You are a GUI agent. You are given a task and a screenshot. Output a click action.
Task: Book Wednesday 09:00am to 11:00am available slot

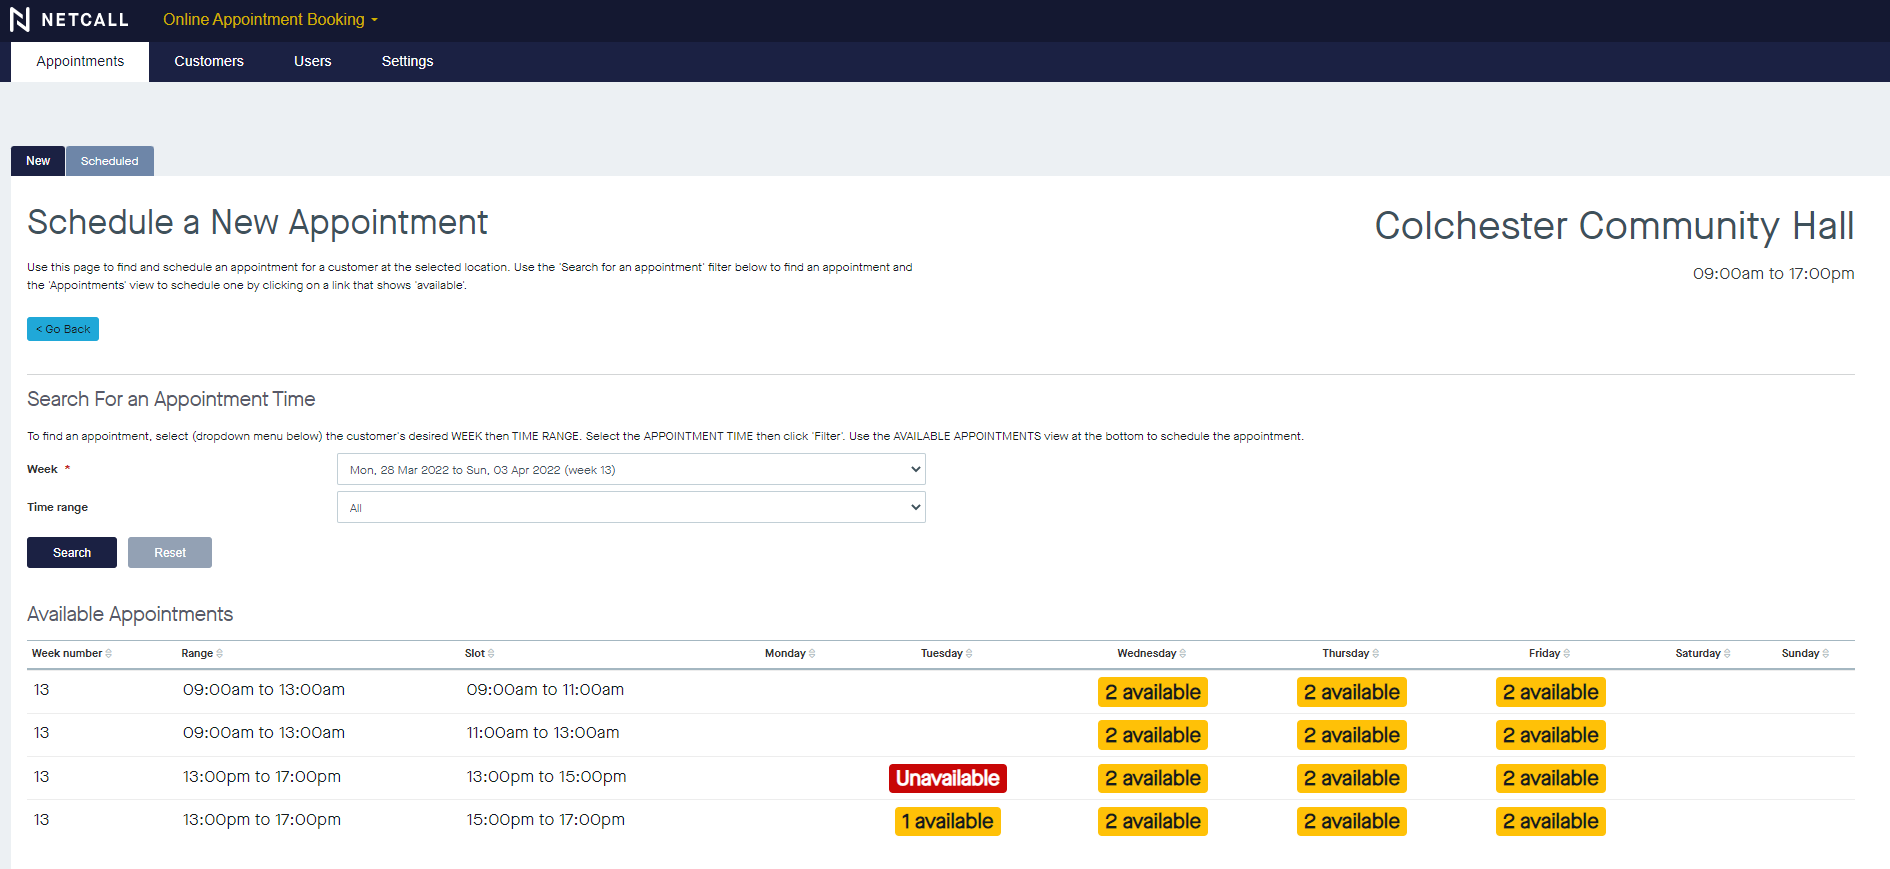[1152, 693]
